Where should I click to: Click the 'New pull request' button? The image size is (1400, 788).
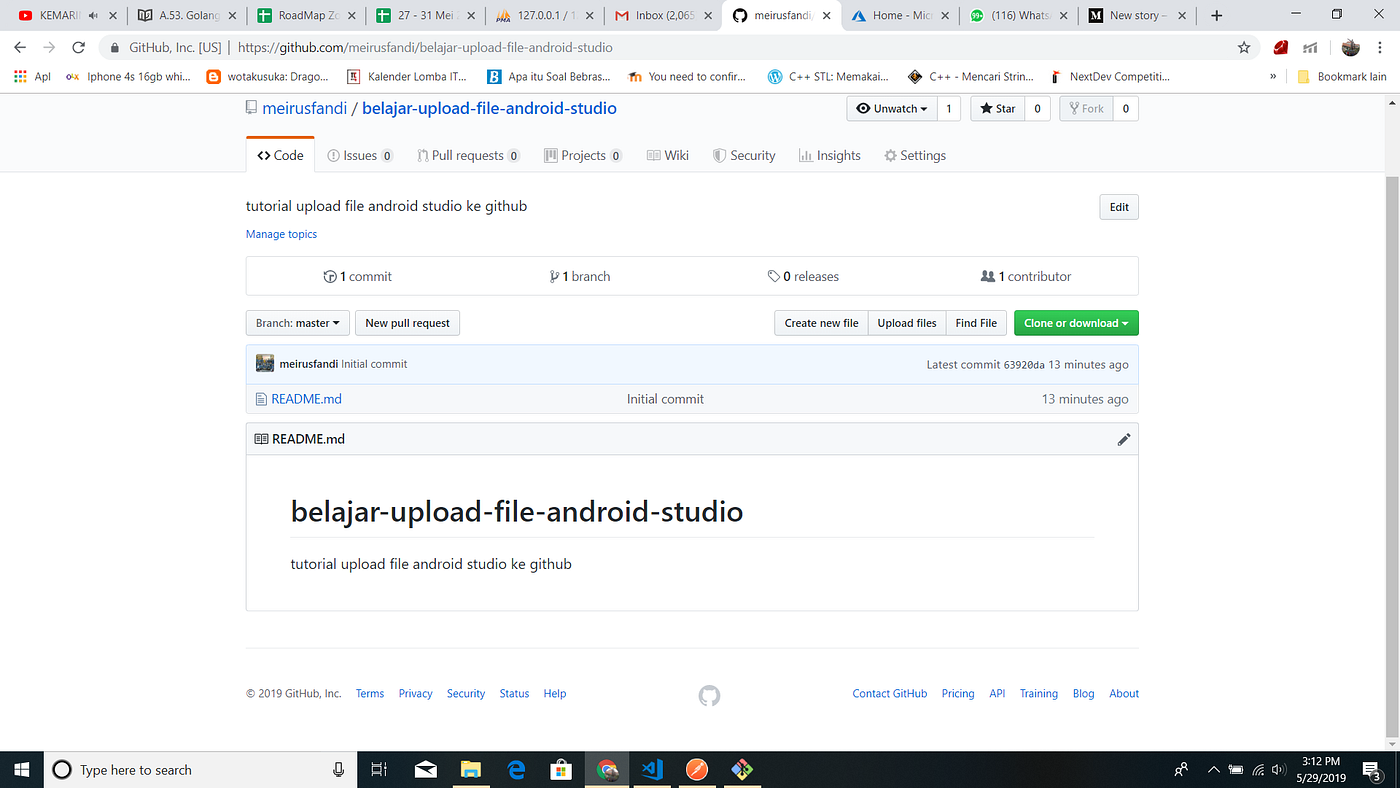pos(407,322)
